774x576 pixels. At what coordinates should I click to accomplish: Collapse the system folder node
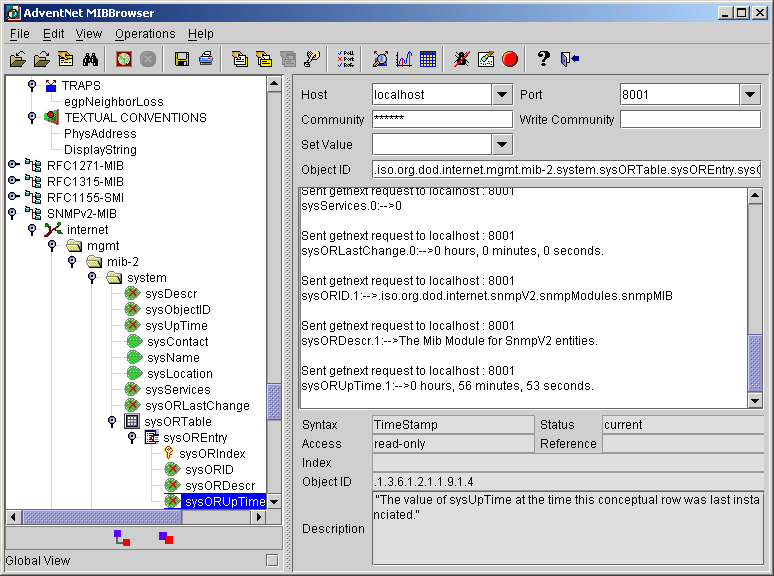click(x=92, y=277)
